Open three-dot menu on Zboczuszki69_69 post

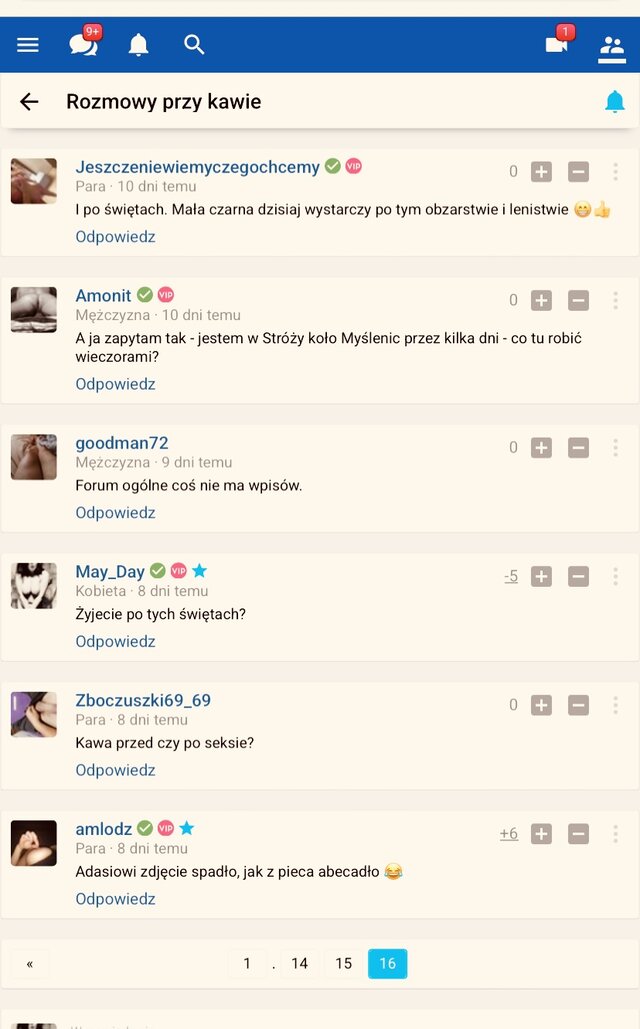click(x=615, y=705)
